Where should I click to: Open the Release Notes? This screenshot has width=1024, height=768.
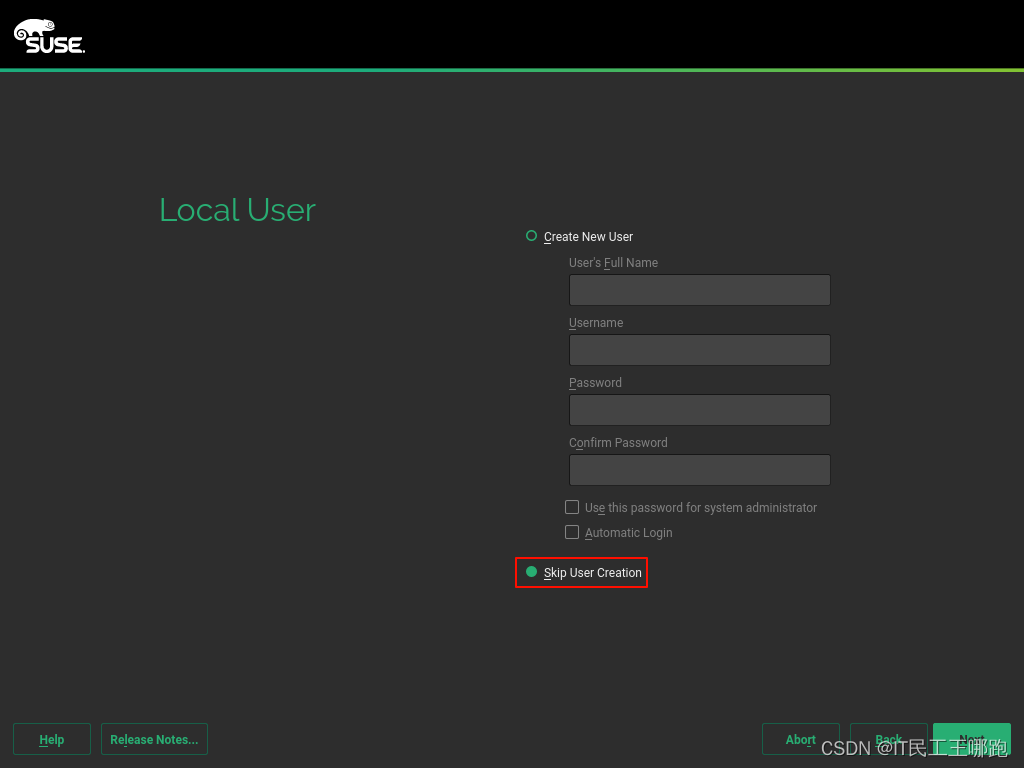[154, 739]
